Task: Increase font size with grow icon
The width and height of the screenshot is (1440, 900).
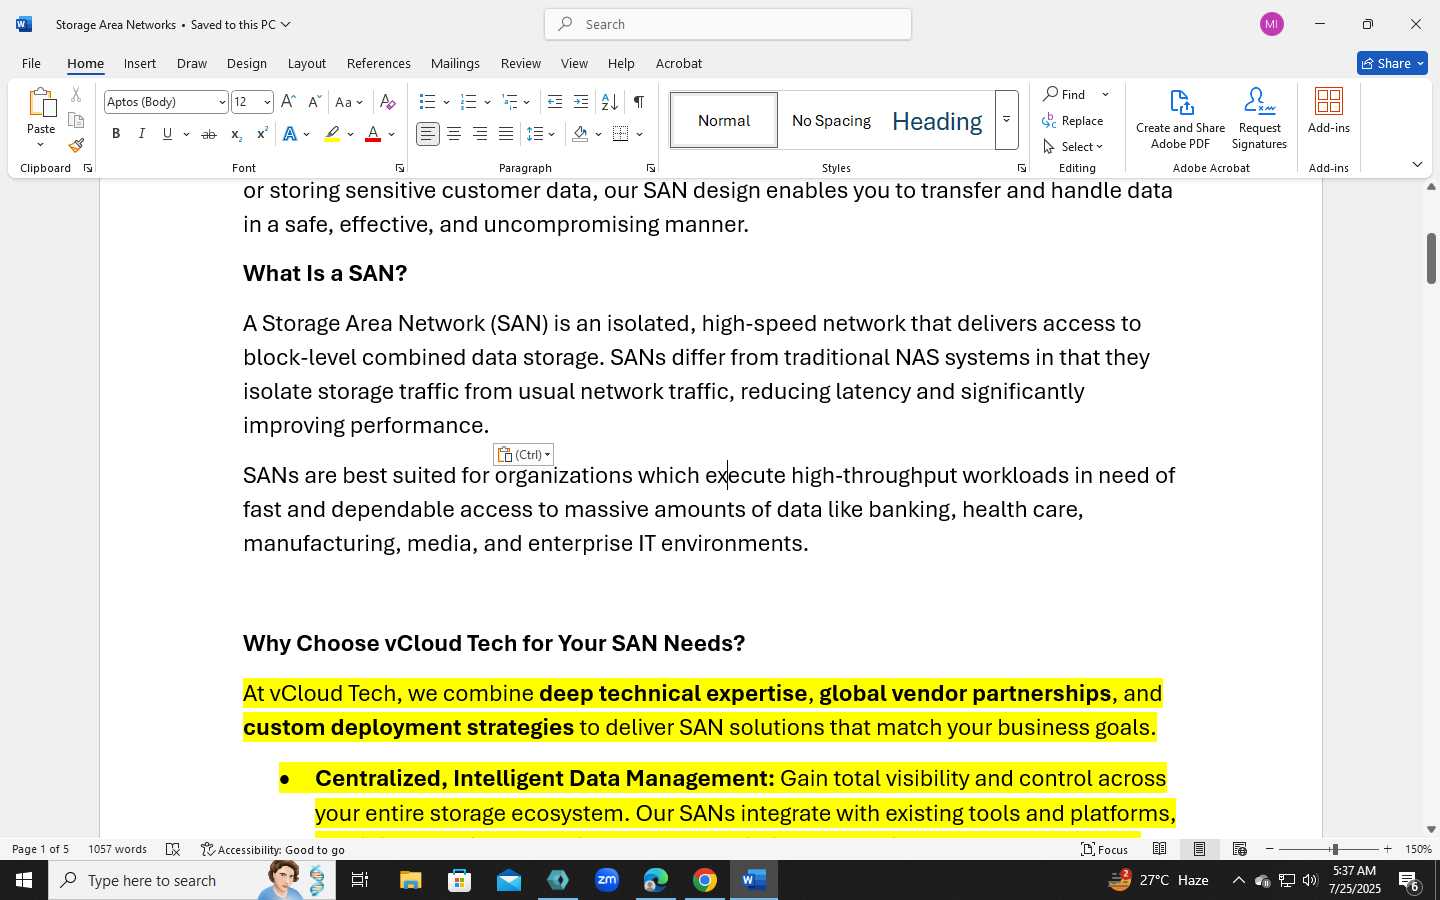Action: click(x=288, y=102)
